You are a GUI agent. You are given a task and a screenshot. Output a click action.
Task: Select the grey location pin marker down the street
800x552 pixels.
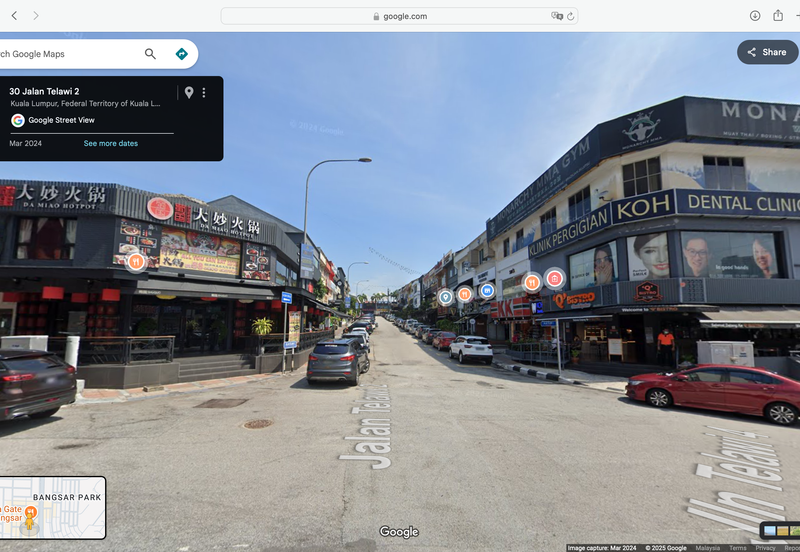point(445,297)
